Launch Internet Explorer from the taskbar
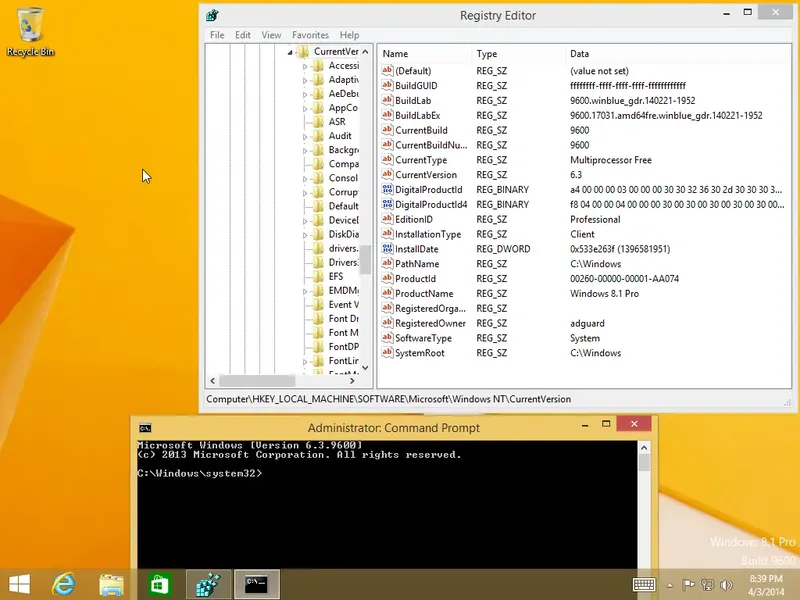The width and height of the screenshot is (800, 600). point(66,584)
